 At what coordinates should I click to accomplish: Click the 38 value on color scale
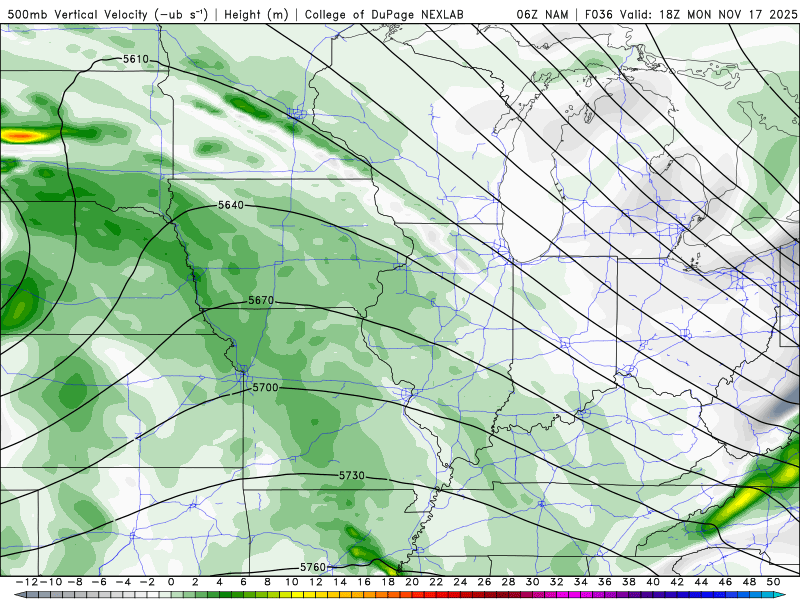(x=629, y=582)
